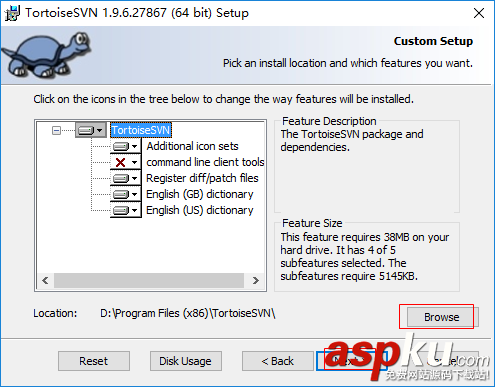Select command line client tools feature
Image resolution: width=495 pixels, height=387 pixels.
tap(205, 162)
